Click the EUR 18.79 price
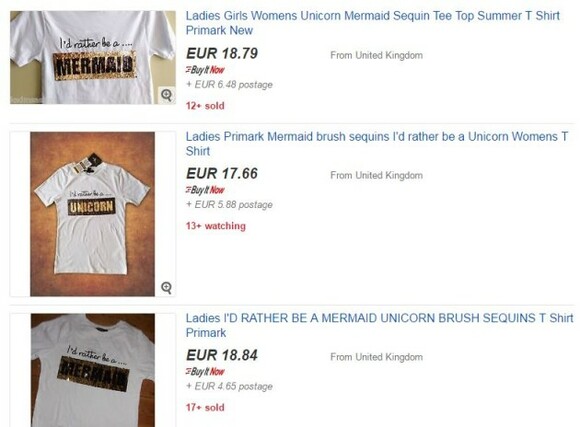The image size is (580, 427). (222, 53)
